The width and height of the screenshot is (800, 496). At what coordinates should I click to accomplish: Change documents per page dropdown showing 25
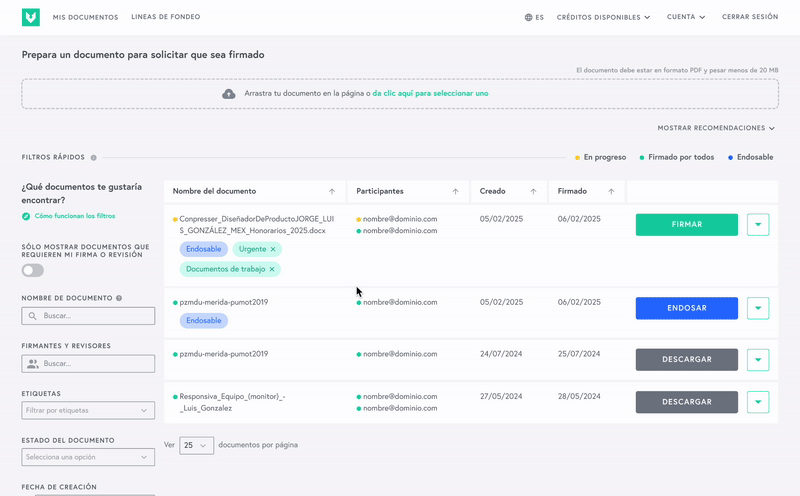pyautogui.click(x=196, y=445)
